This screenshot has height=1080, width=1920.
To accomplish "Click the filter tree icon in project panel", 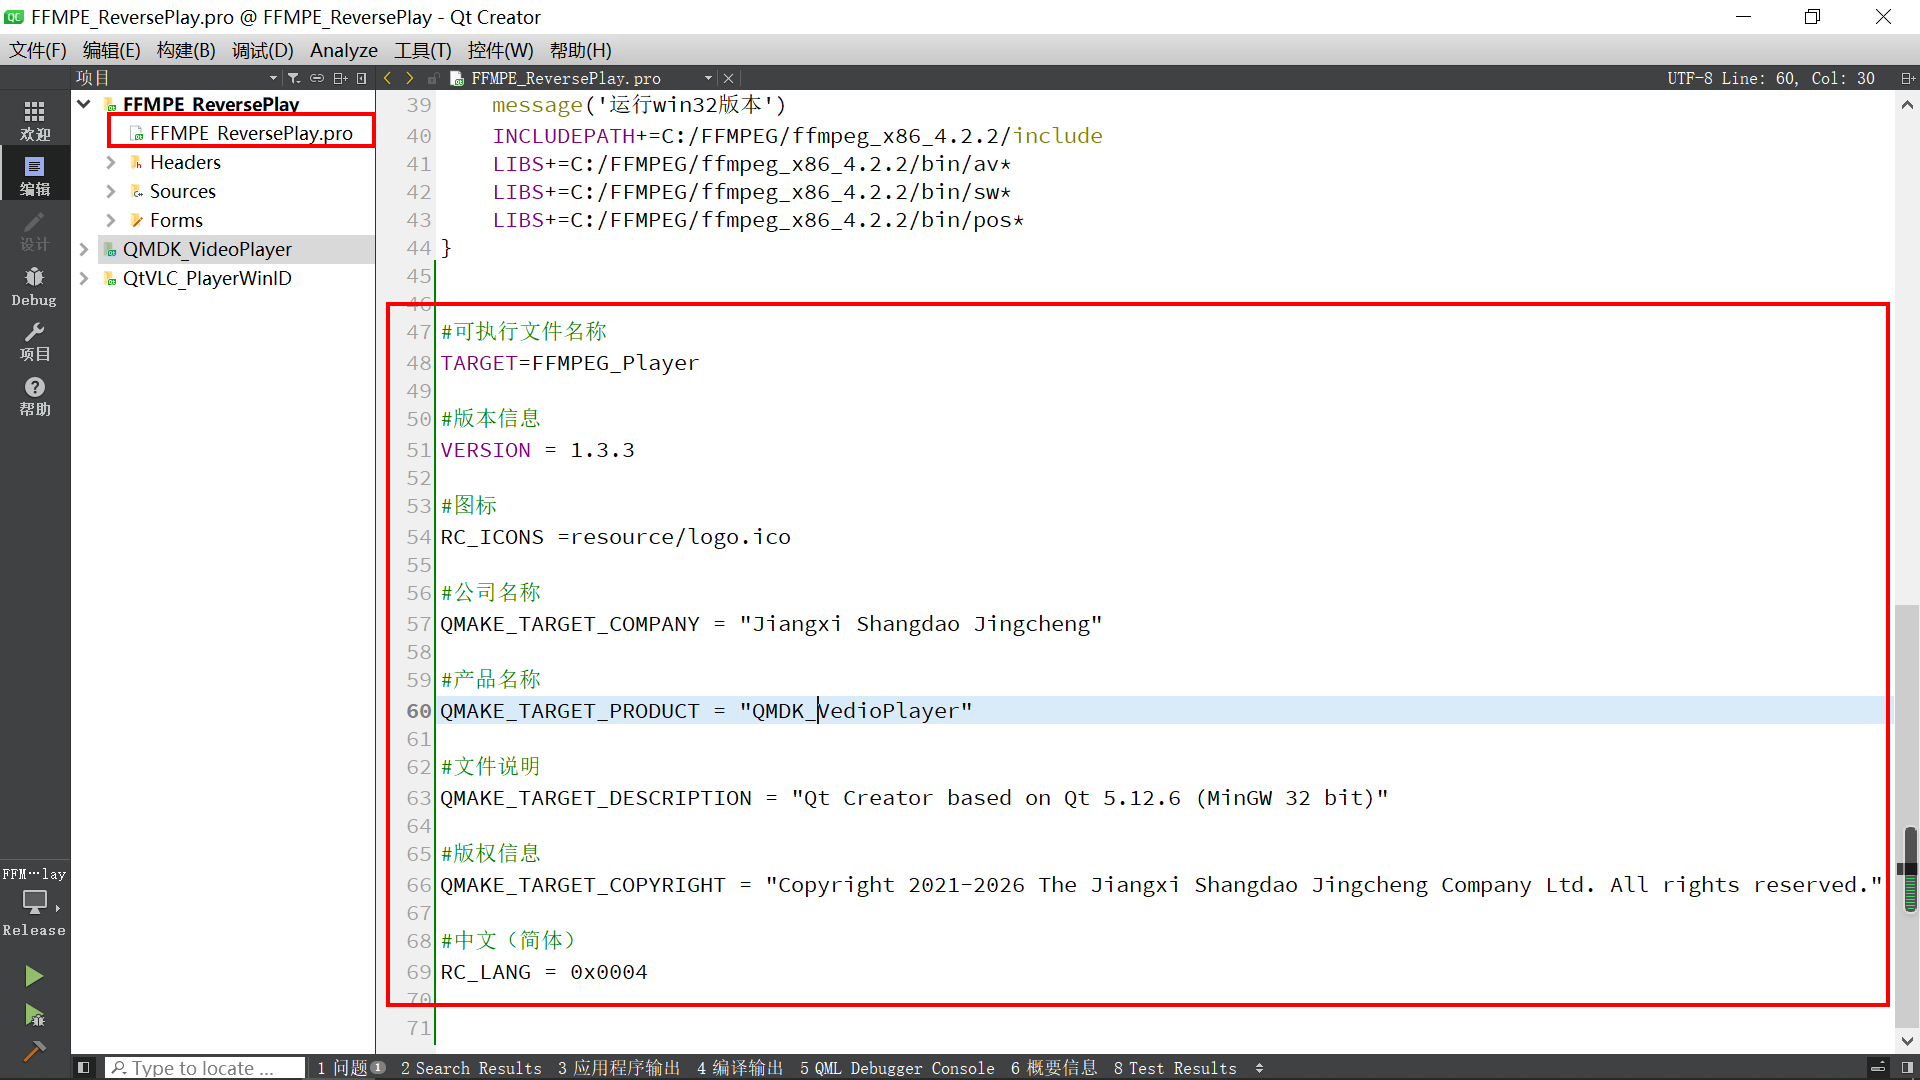I will tap(293, 78).
